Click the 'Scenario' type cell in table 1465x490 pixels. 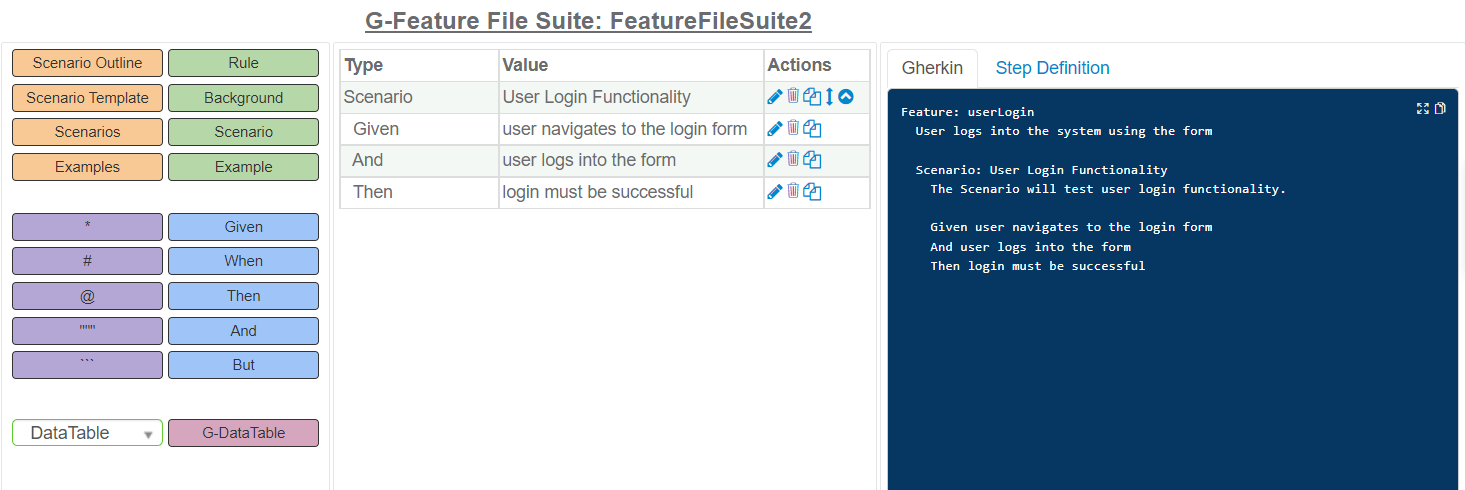coord(419,97)
